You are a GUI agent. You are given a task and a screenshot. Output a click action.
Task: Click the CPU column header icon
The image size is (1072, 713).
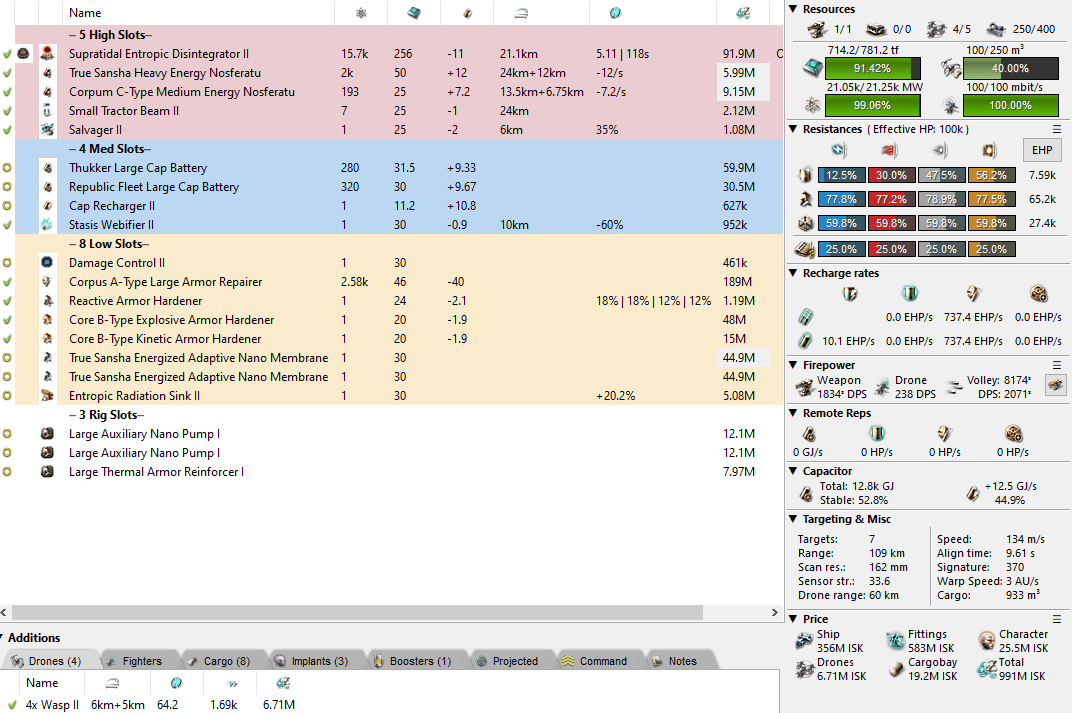coord(413,13)
